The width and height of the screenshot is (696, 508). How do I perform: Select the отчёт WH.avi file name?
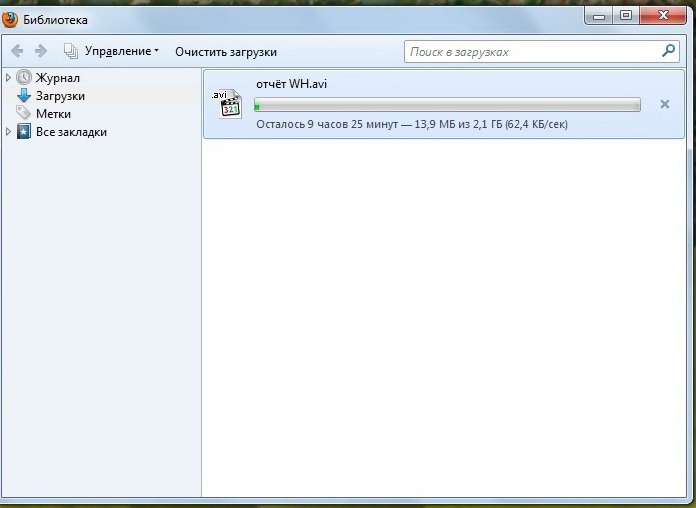click(291, 83)
